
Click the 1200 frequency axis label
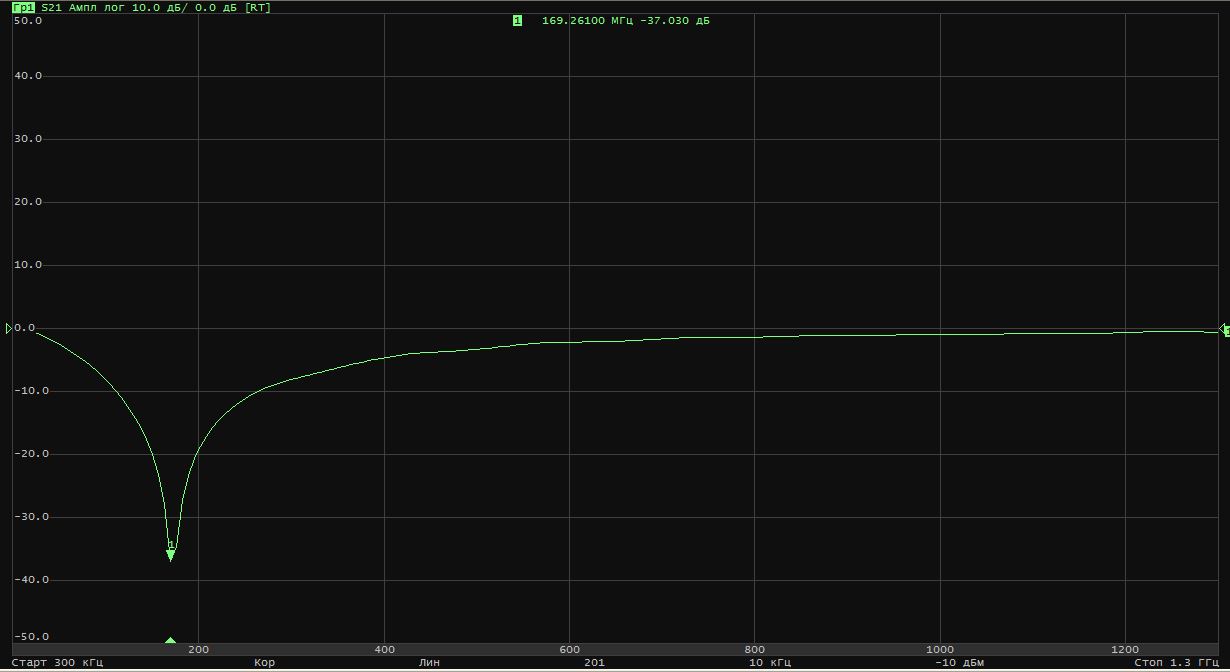click(1125, 649)
